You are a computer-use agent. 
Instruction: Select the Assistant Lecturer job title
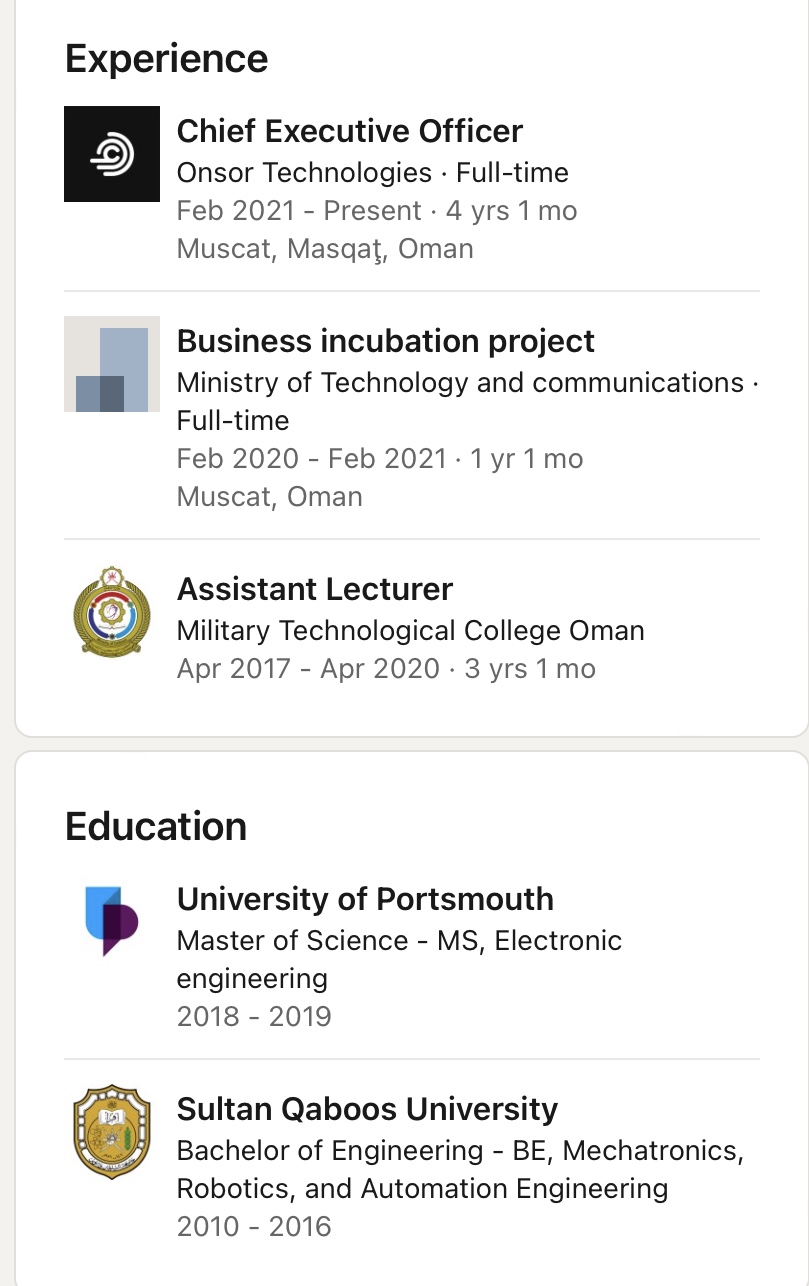(x=314, y=589)
